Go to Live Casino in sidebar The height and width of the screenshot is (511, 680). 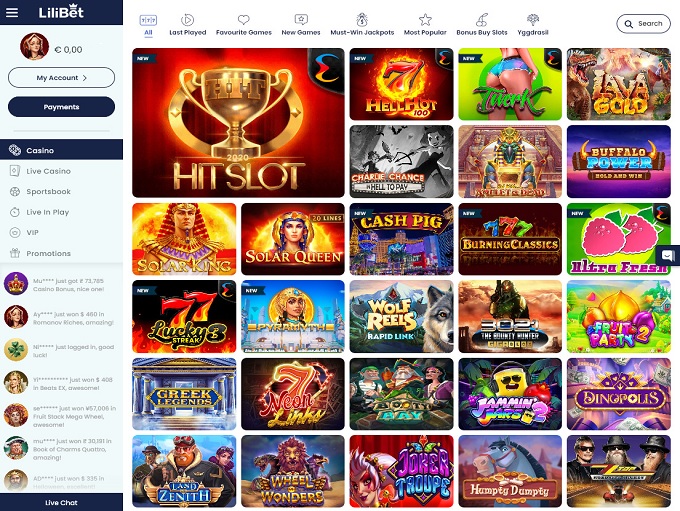coord(48,171)
